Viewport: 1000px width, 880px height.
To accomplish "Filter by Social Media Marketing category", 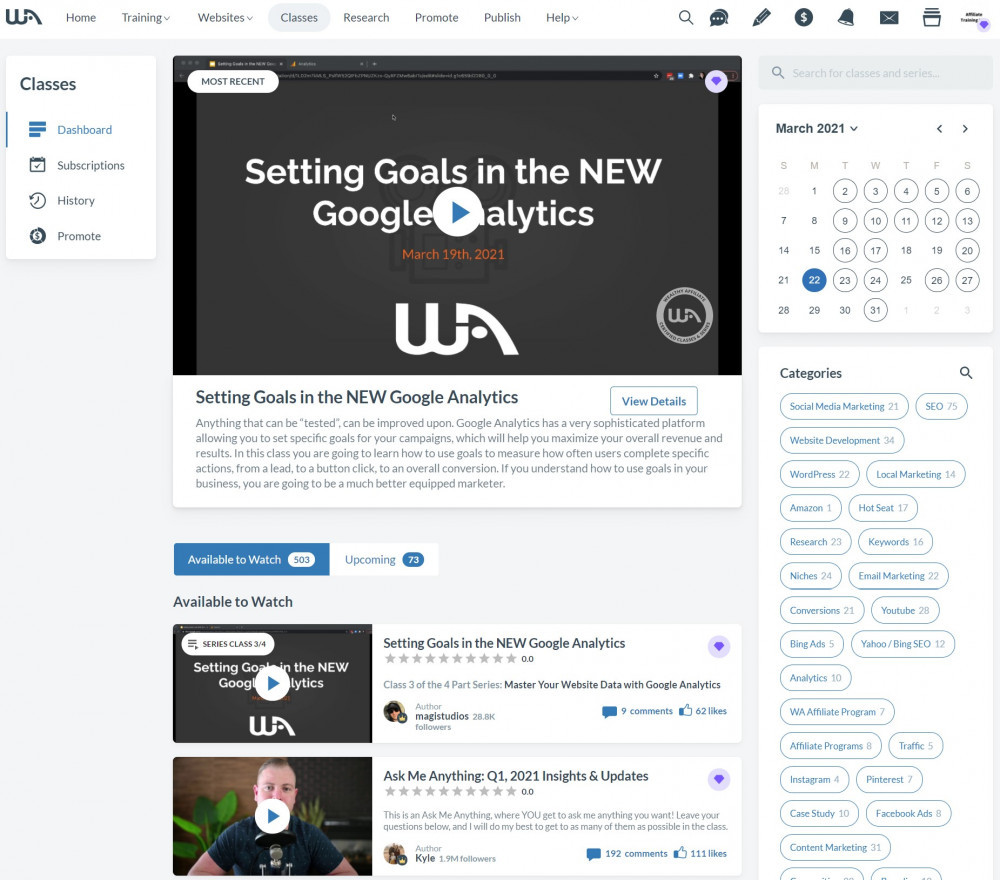I will click(844, 406).
